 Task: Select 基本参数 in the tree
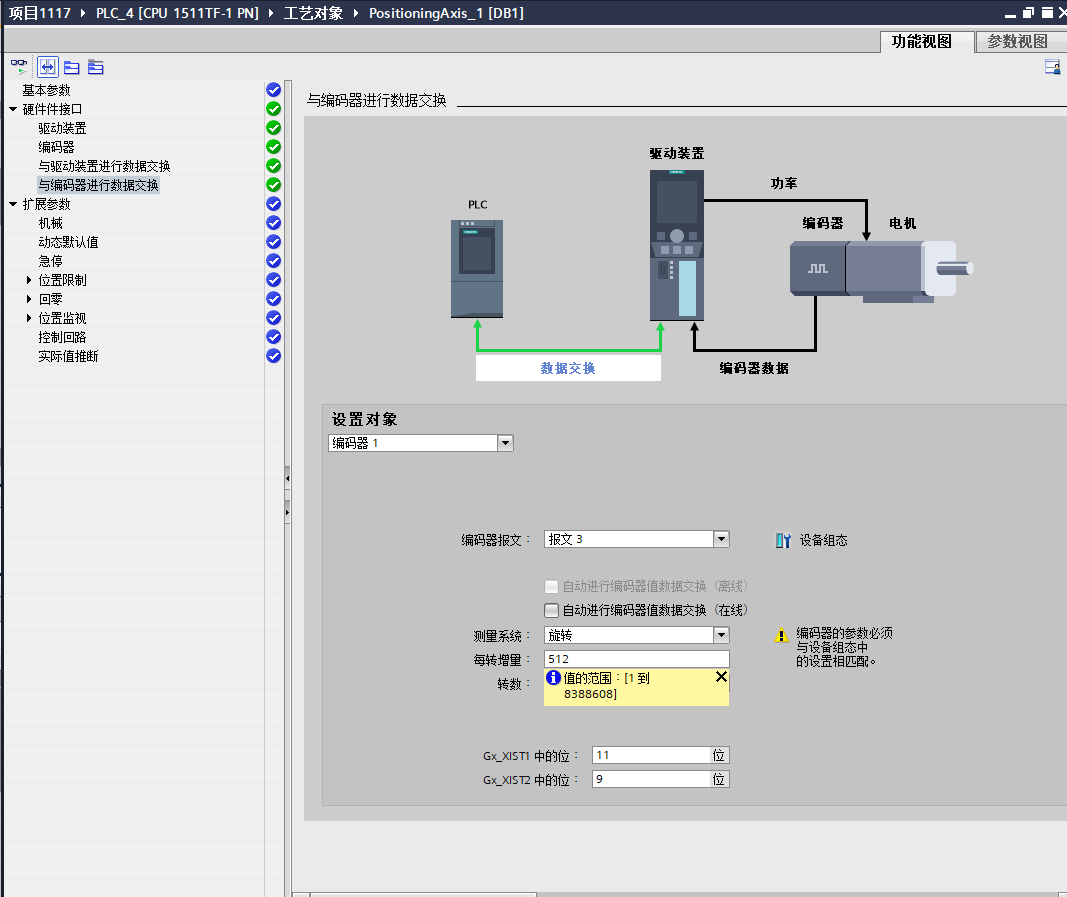point(46,90)
